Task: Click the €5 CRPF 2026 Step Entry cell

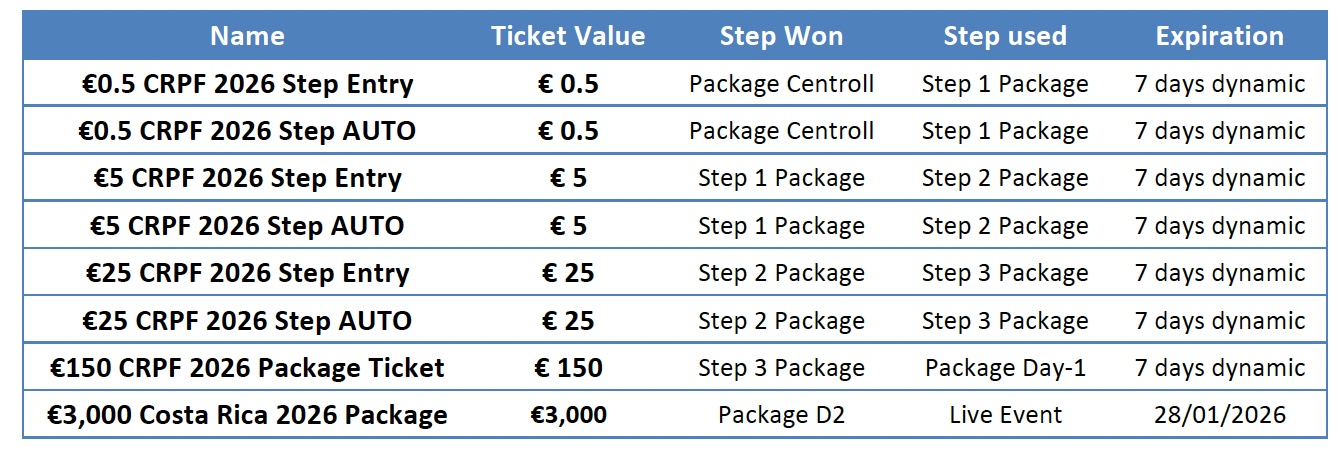Action: [x=247, y=178]
